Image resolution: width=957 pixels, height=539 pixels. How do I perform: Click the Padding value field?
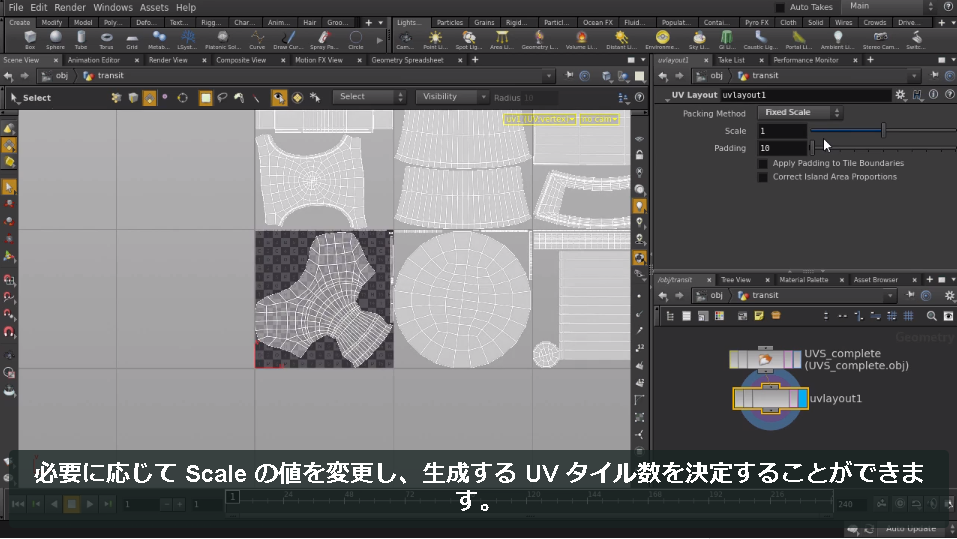pyautogui.click(x=782, y=148)
